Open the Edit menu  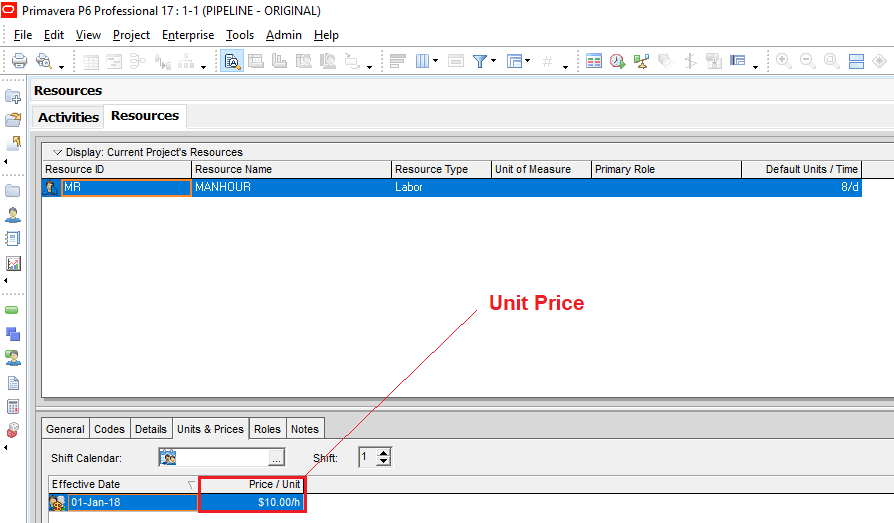[x=54, y=35]
